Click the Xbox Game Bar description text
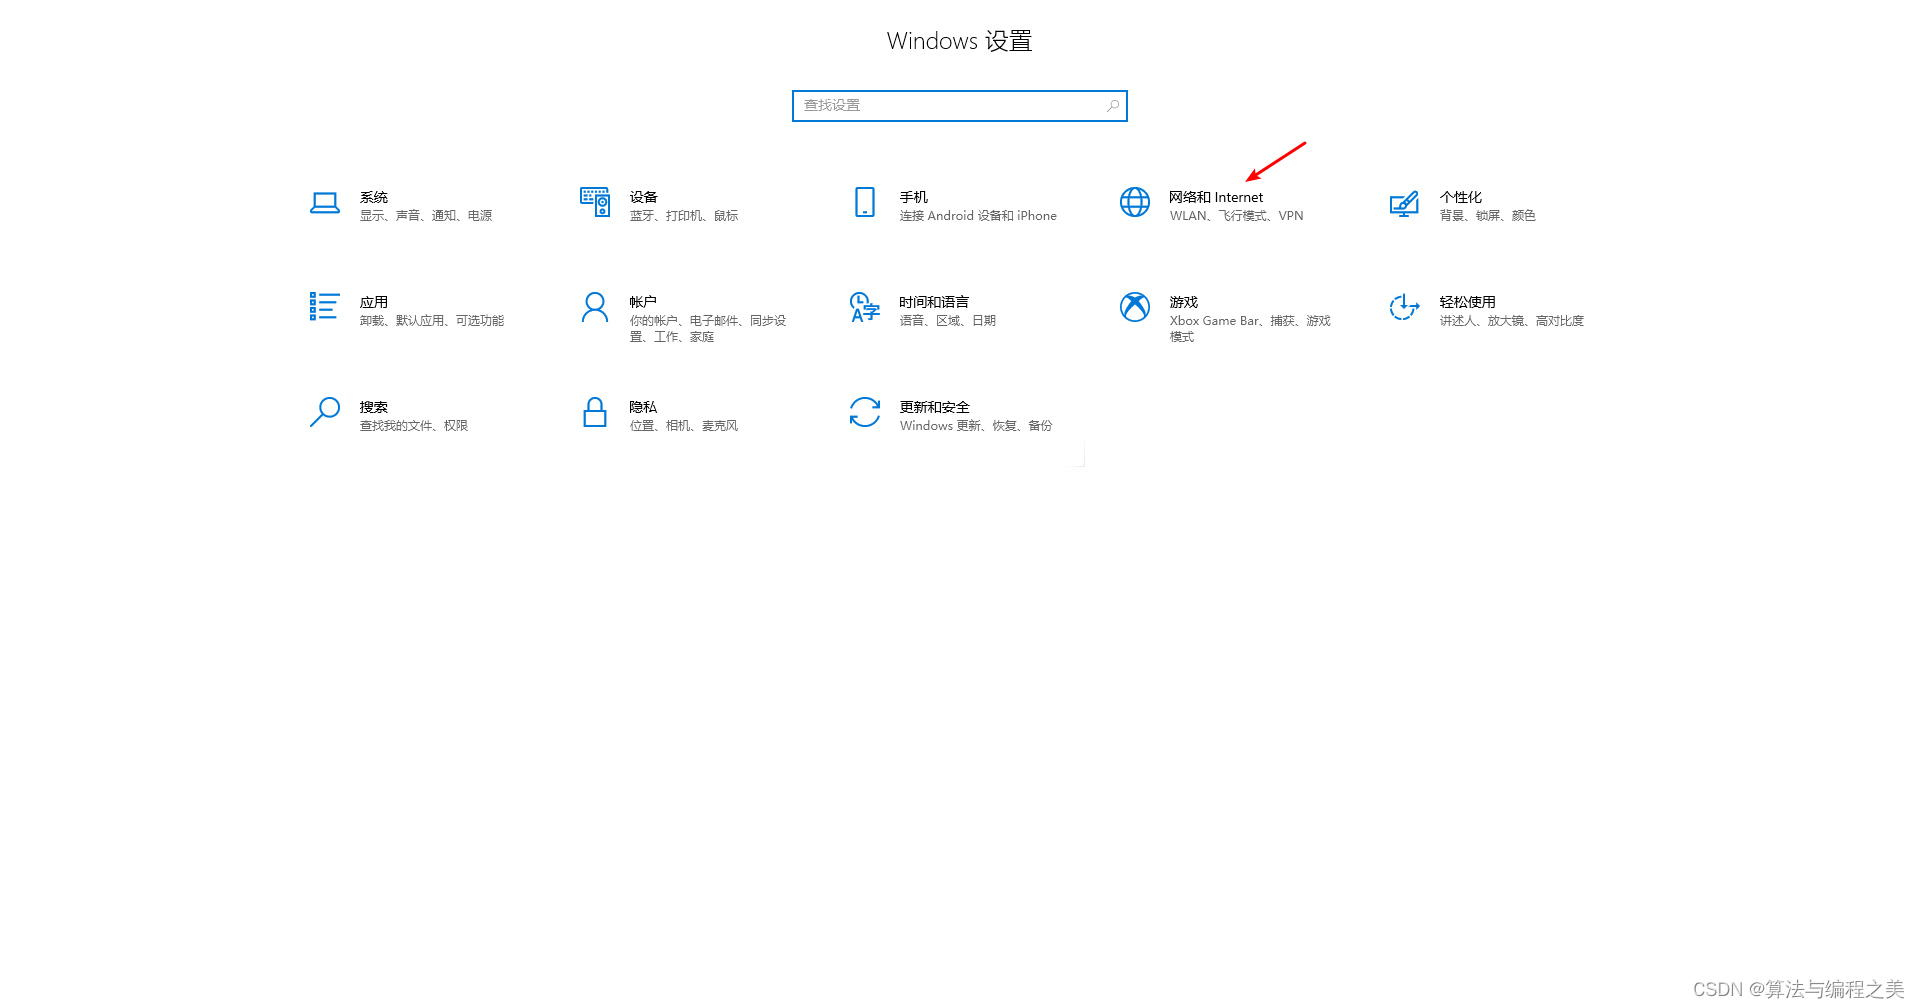The width and height of the screenshot is (1920, 1008). (x=1250, y=329)
